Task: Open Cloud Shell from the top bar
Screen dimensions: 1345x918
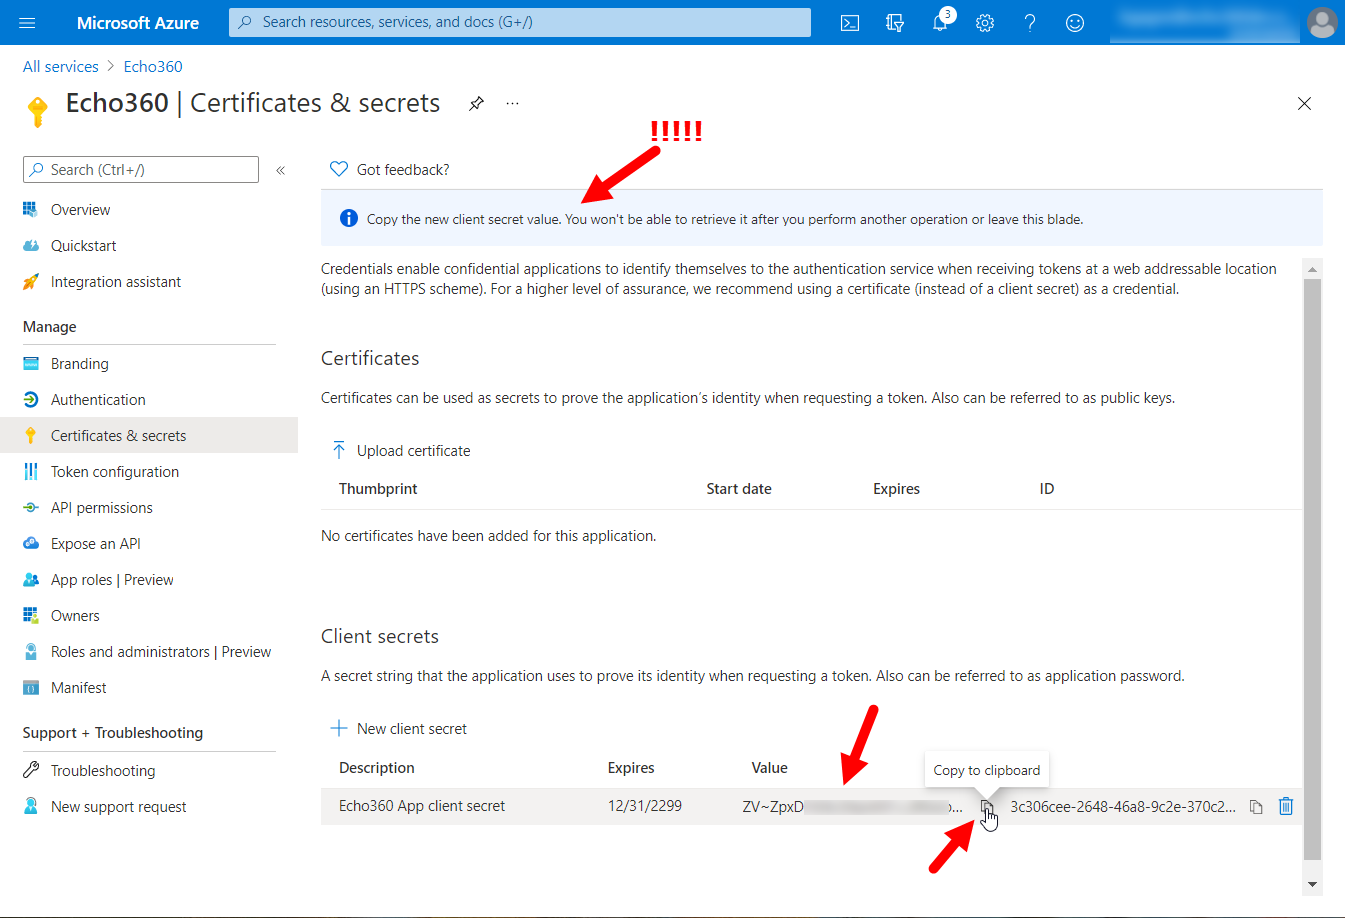Action: [x=850, y=23]
